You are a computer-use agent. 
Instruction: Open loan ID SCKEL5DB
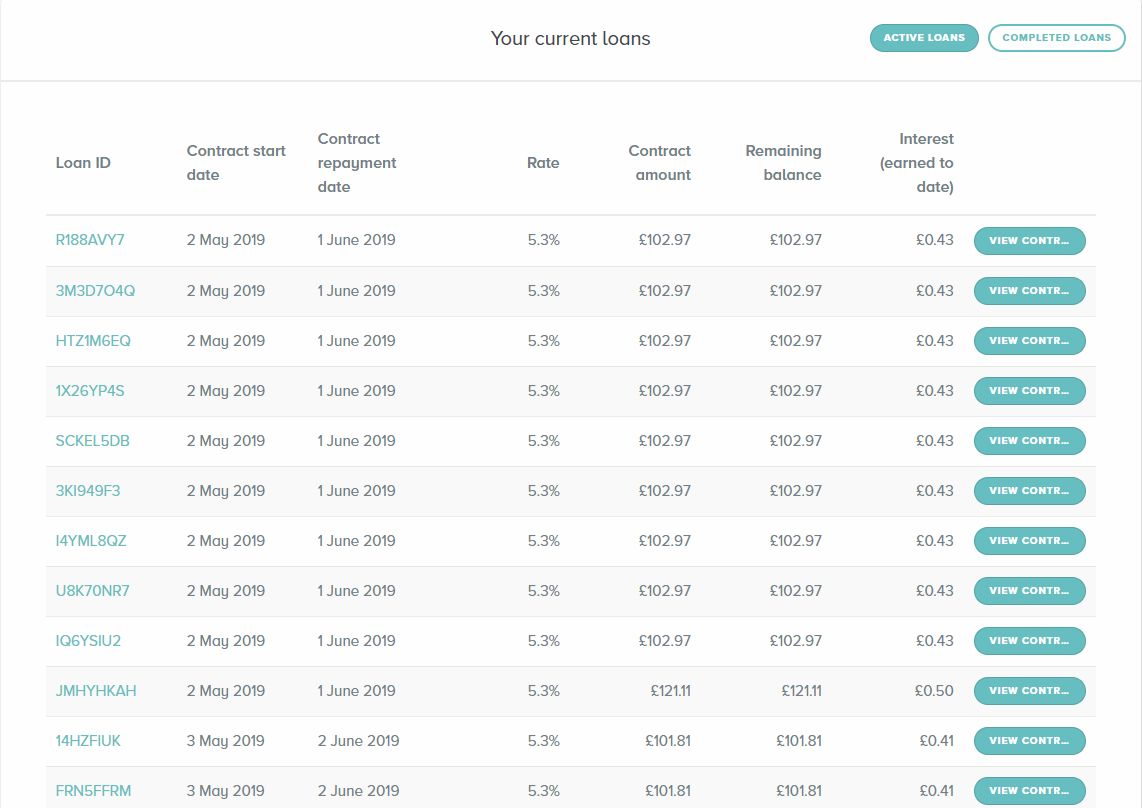[x=92, y=441]
